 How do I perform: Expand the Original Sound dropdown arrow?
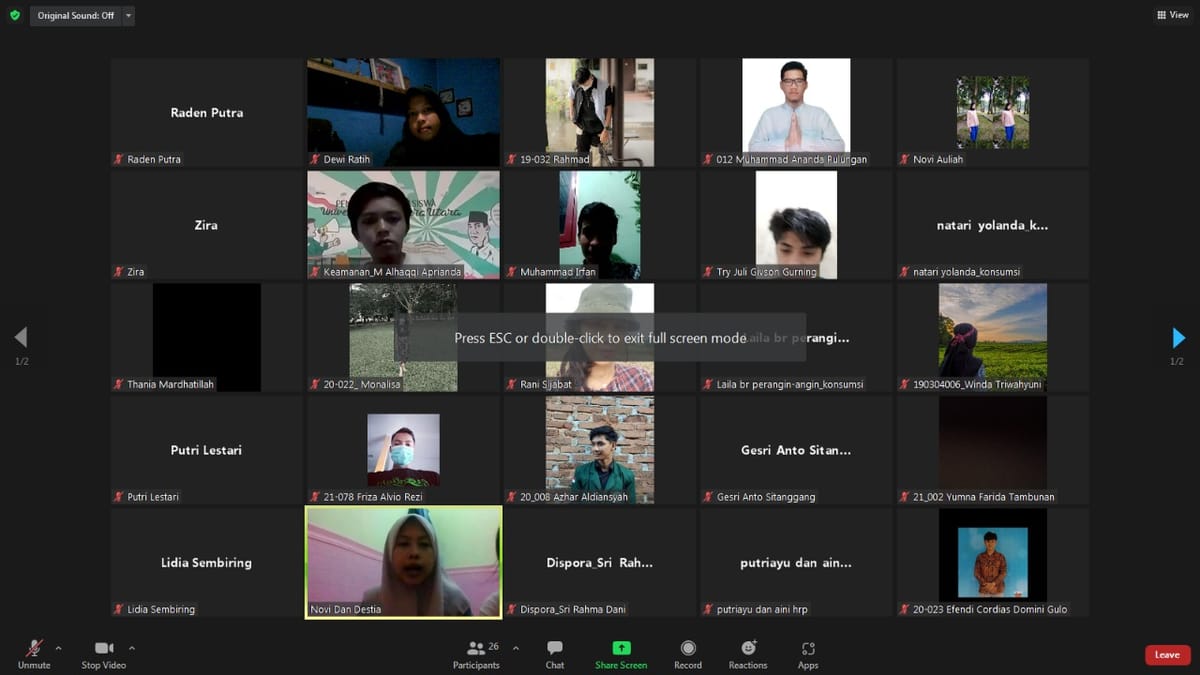pyautogui.click(x=128, y=16)
